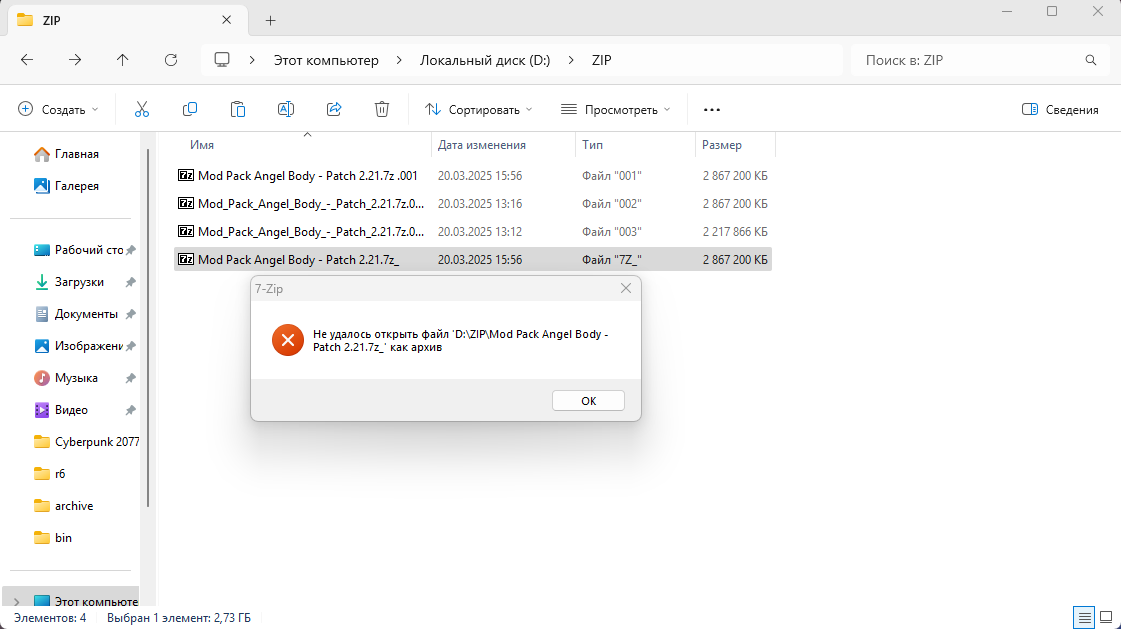Switch to details list view layout

1083,617
